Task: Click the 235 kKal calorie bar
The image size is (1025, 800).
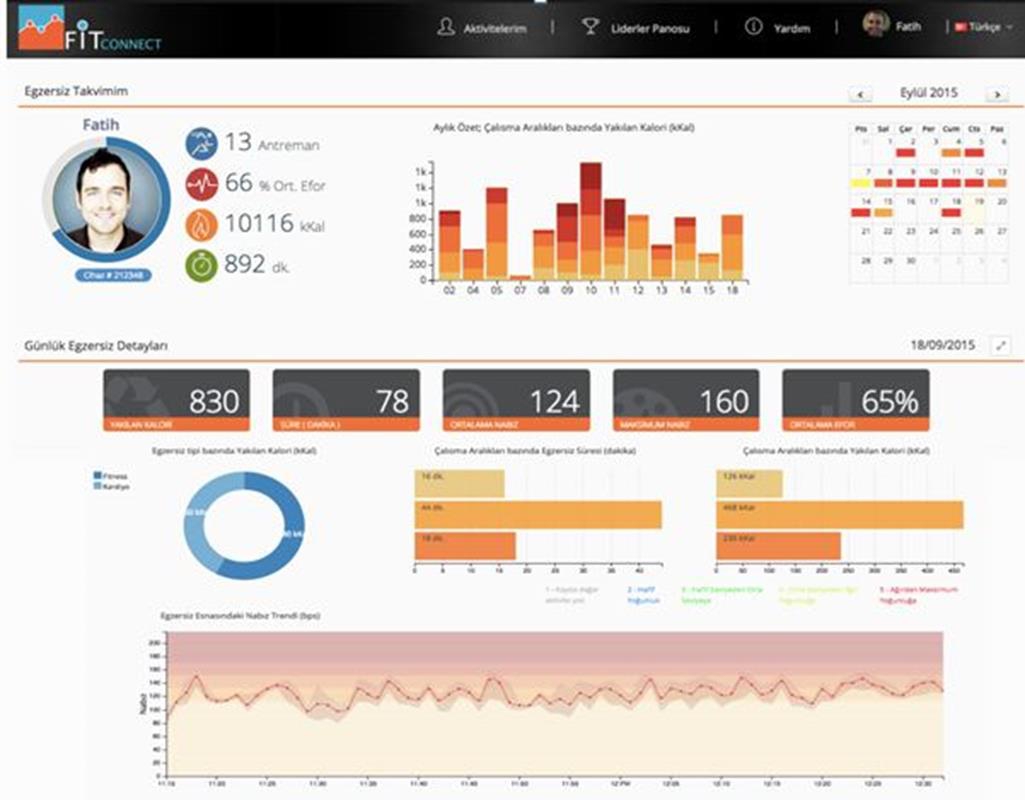Action: (779, 546)
